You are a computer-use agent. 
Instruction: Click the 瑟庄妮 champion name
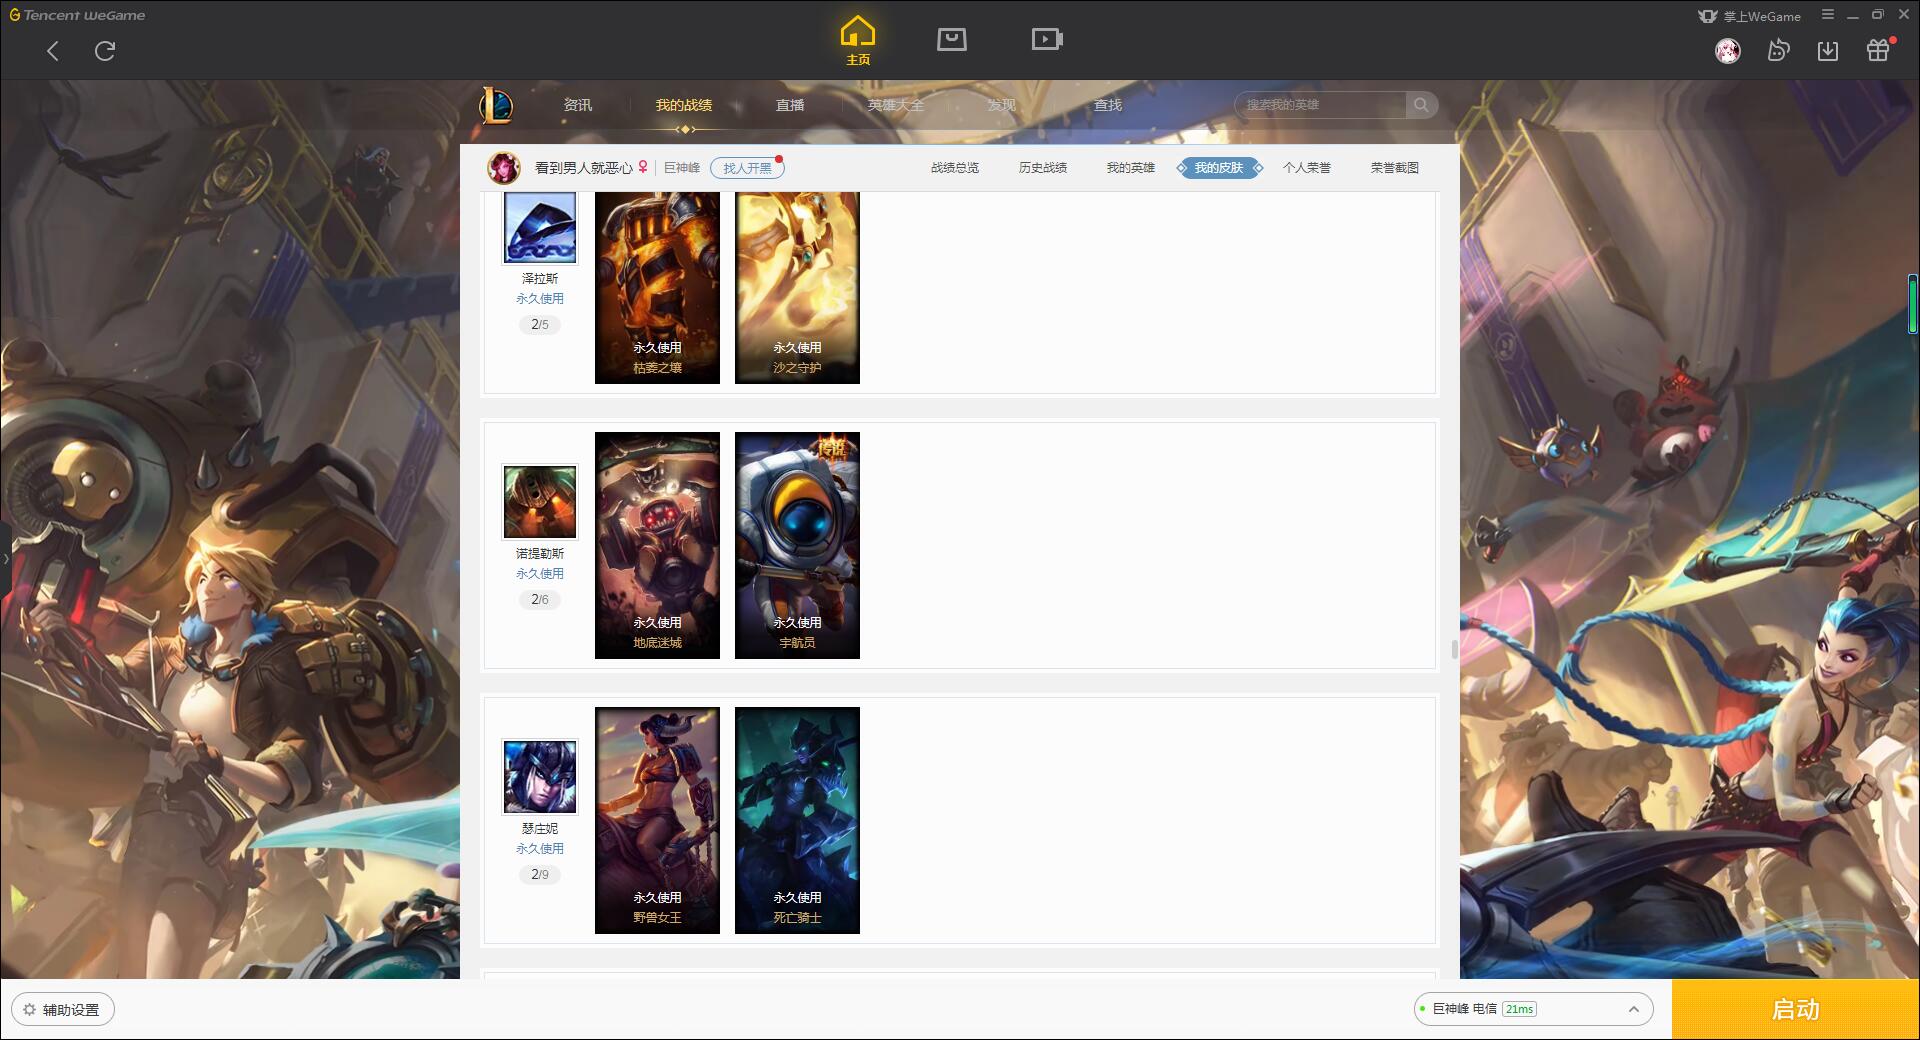[x=540, y=829]
